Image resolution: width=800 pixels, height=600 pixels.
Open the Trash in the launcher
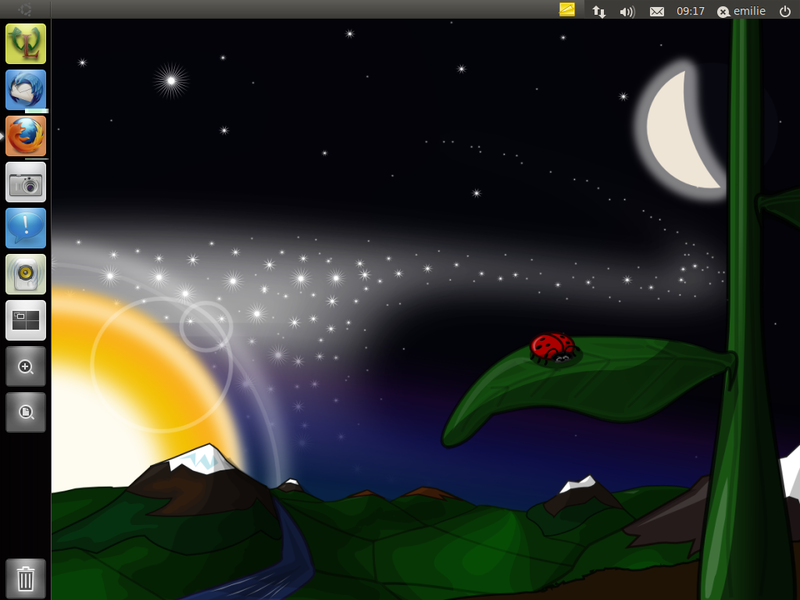coord(26,579)
